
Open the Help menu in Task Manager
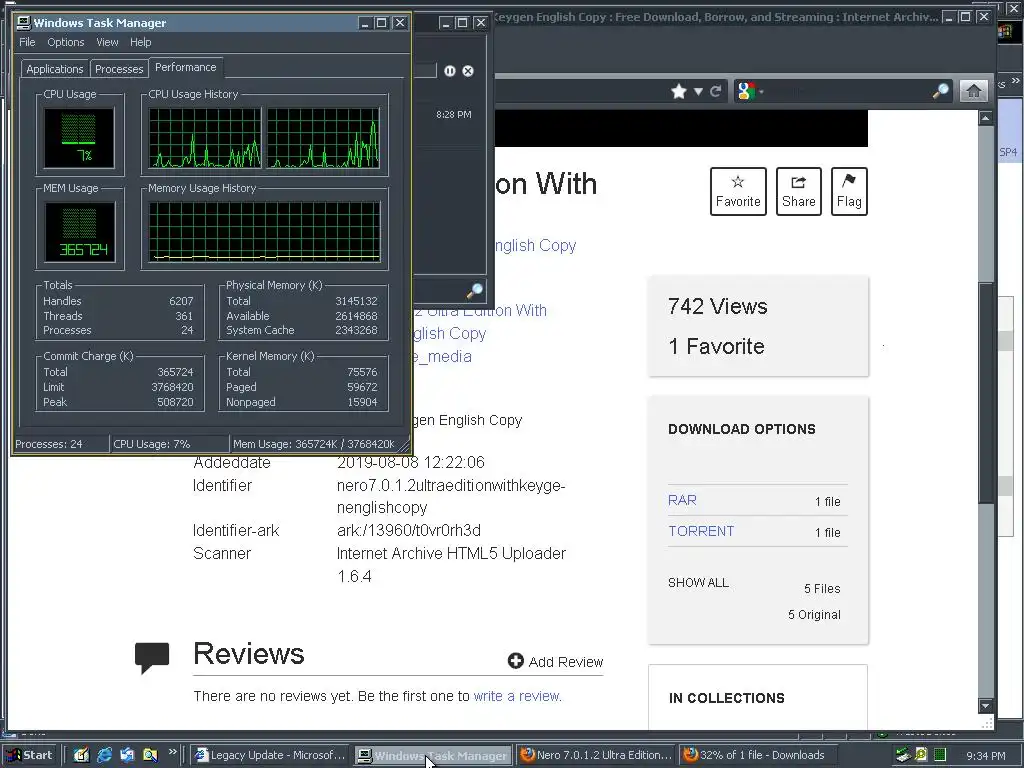pos(140,42)
